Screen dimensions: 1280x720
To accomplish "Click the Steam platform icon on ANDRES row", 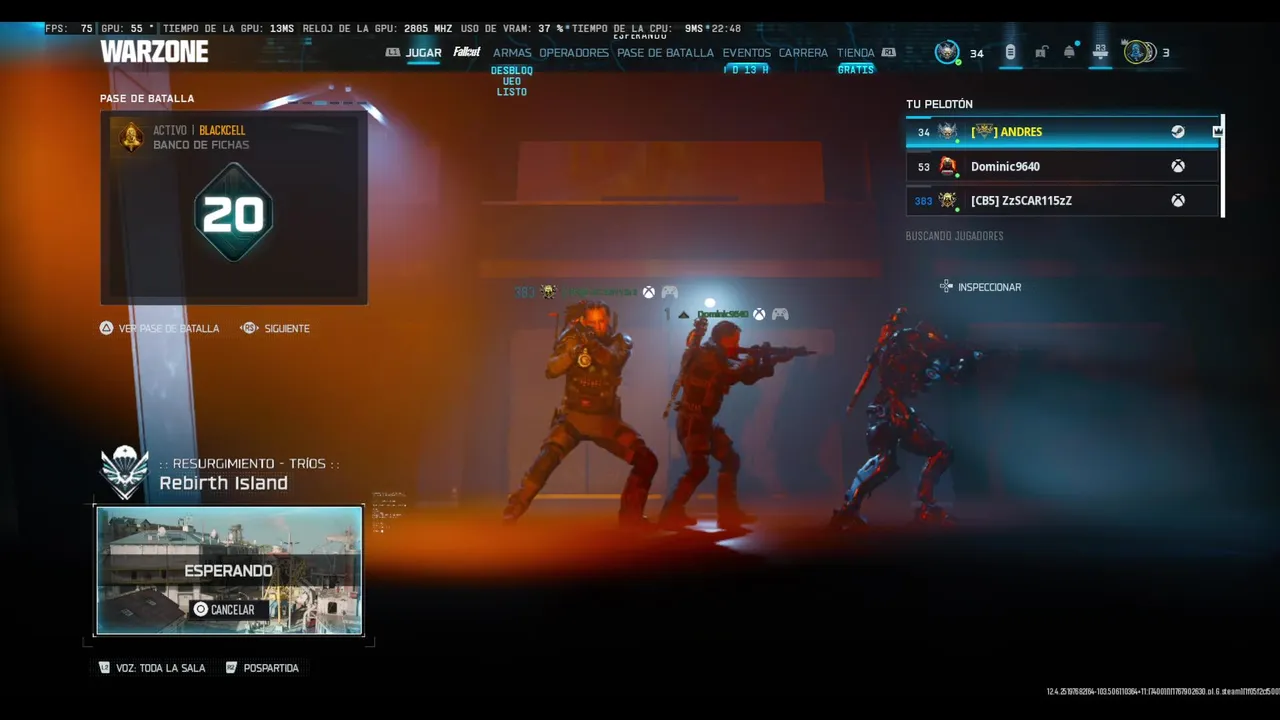I will (1178, 132).
